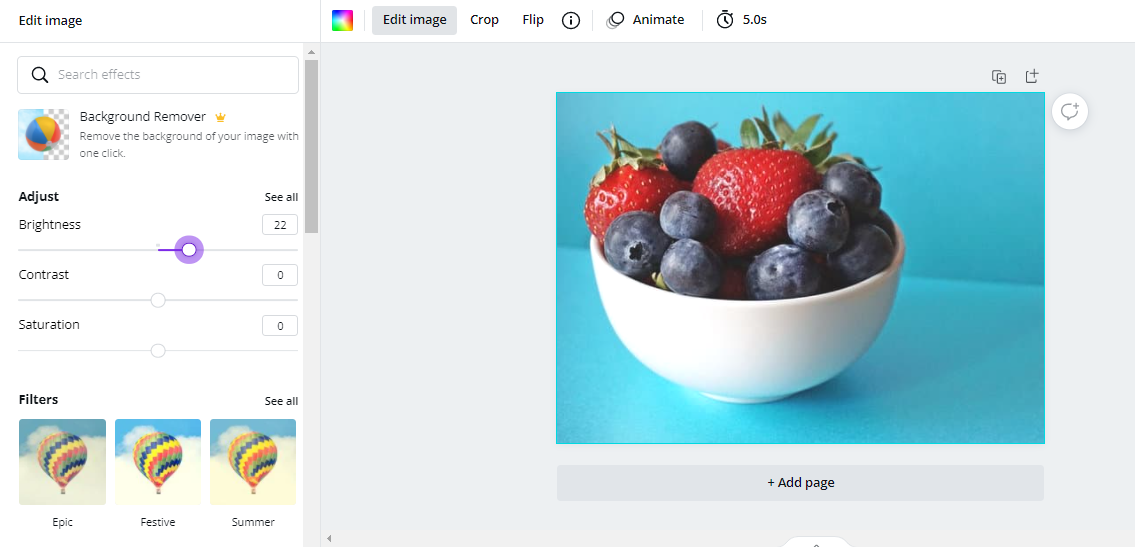This screenshot has height=547, width=1135.
Task: Click the Animate circles icon
Action: tap(615, 20)
